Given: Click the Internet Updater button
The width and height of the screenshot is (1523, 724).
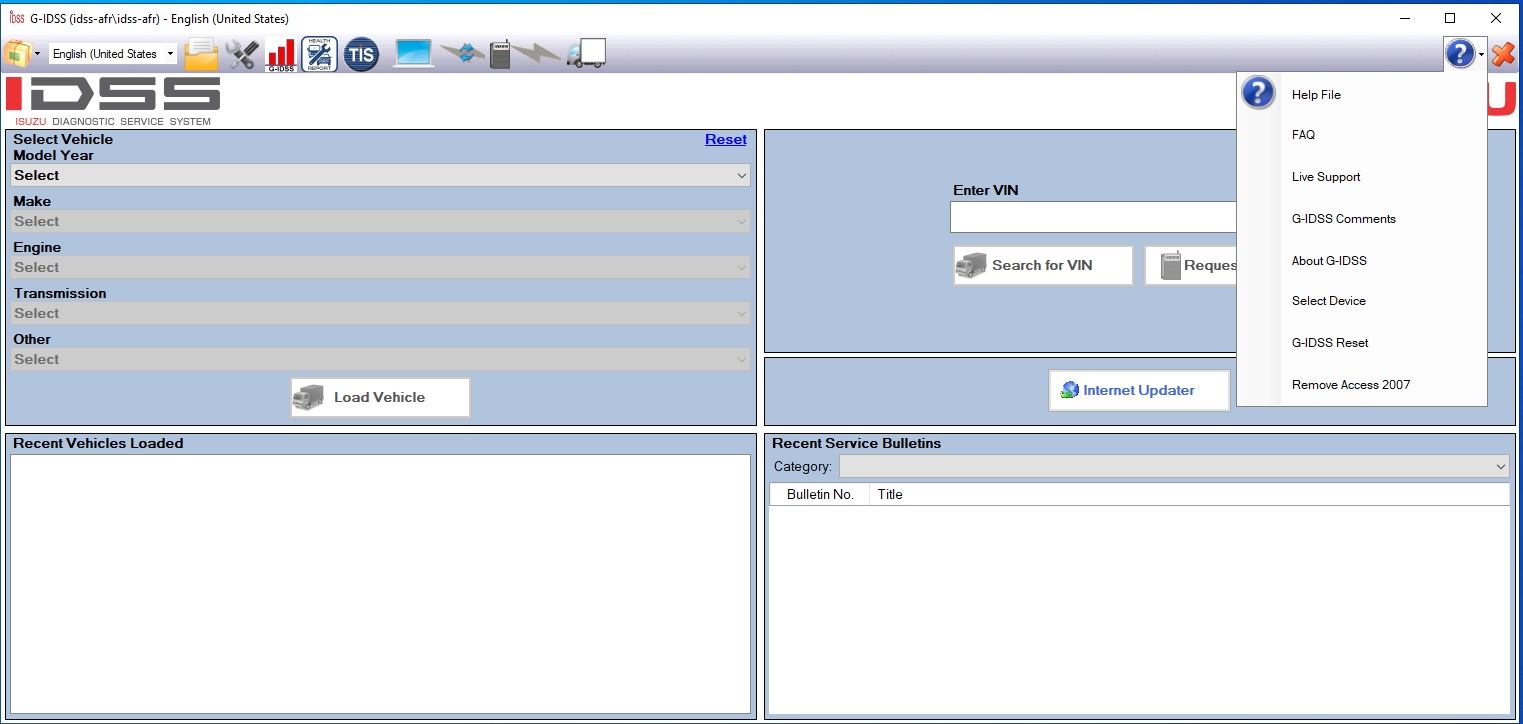Looking at the screenshot, I should [1139, 390].
